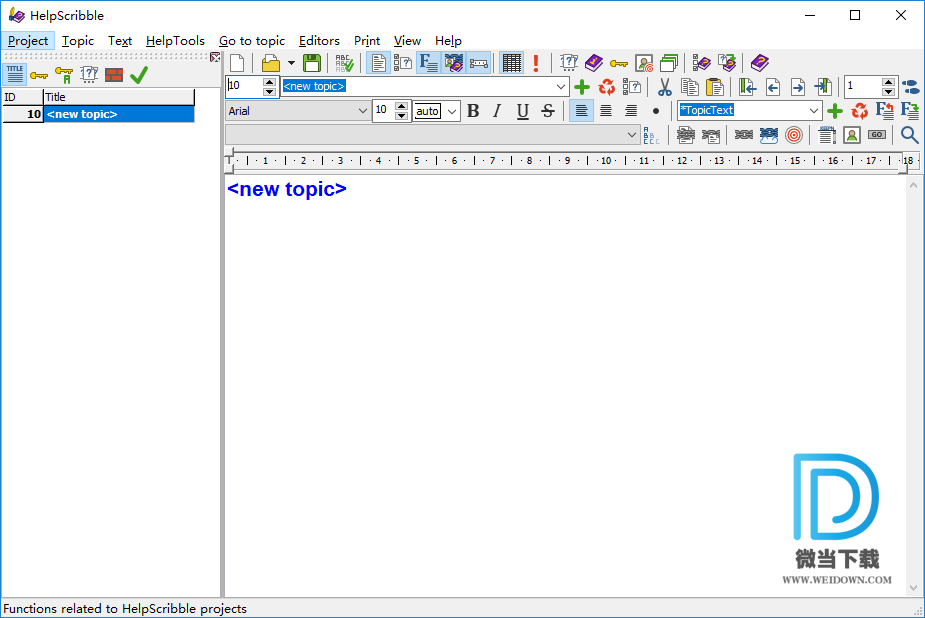
Task: Open project with the yellow folder icon
Action: pyautogui.click(x=271, y=63)
